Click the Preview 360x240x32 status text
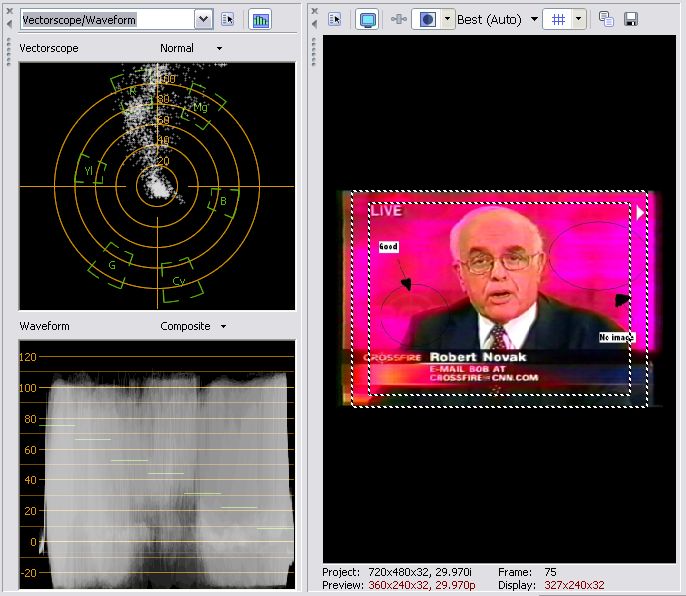 pyautogui.click(x=399, y=585)
